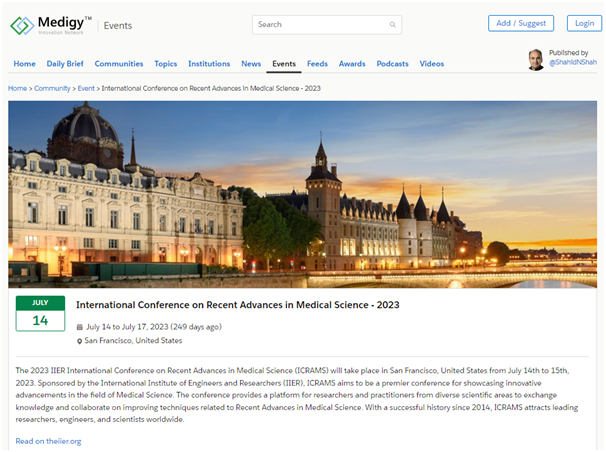Open the @ShahidNShah publisher link
Screen dimensions: 606x452
[573, 62]
